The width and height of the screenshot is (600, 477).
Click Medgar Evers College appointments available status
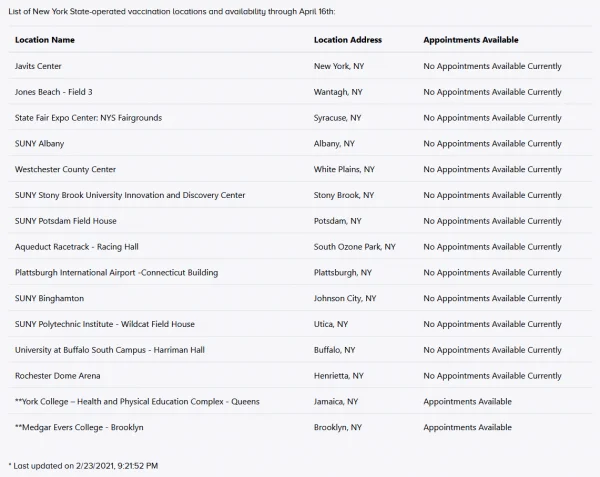click(x=467, y=428)
